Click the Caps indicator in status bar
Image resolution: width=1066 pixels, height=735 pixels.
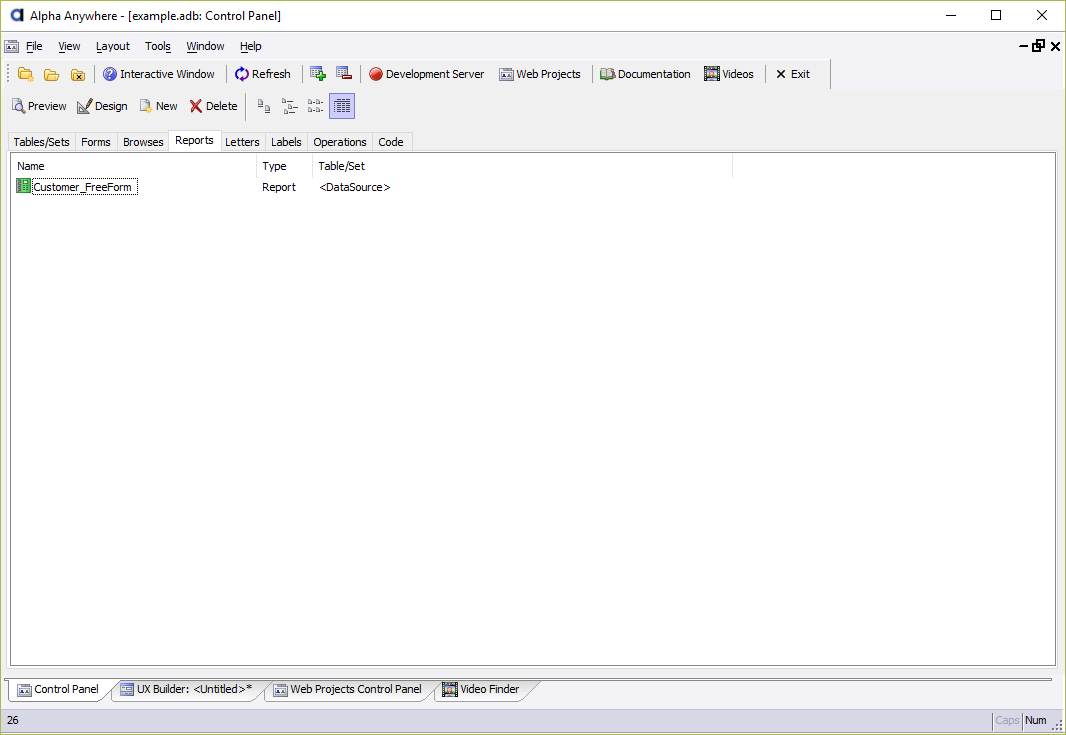click(1007, 721)
